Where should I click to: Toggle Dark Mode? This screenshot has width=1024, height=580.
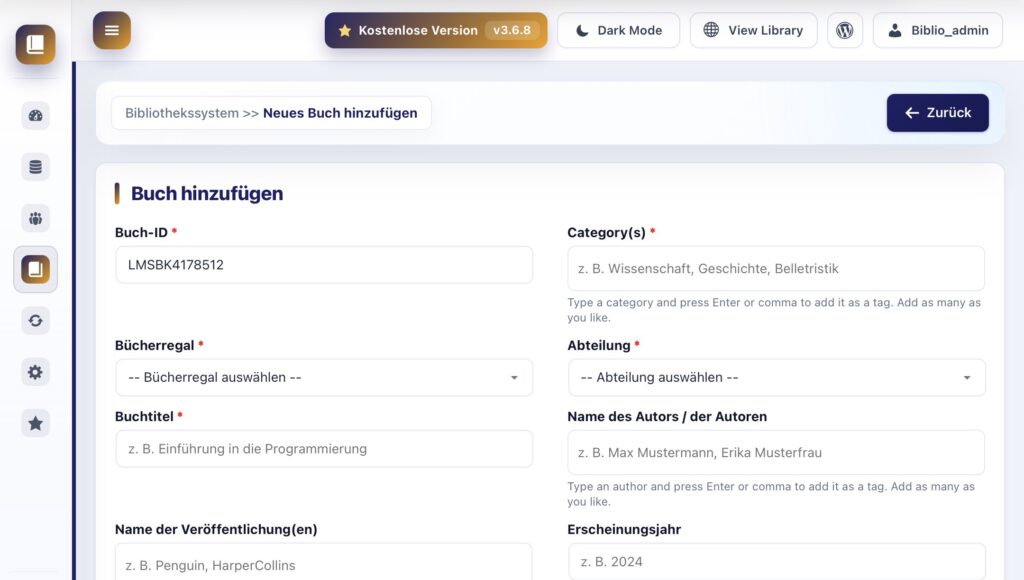tap(618, 30)
